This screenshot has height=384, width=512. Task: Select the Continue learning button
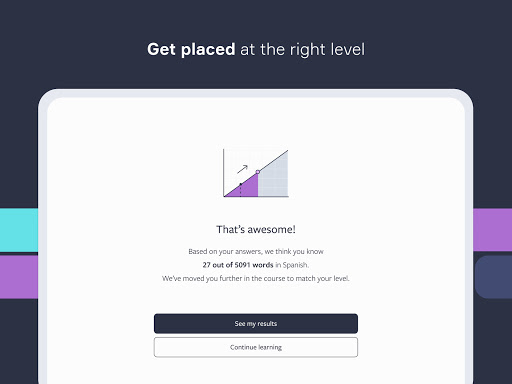tap(256, 347)
